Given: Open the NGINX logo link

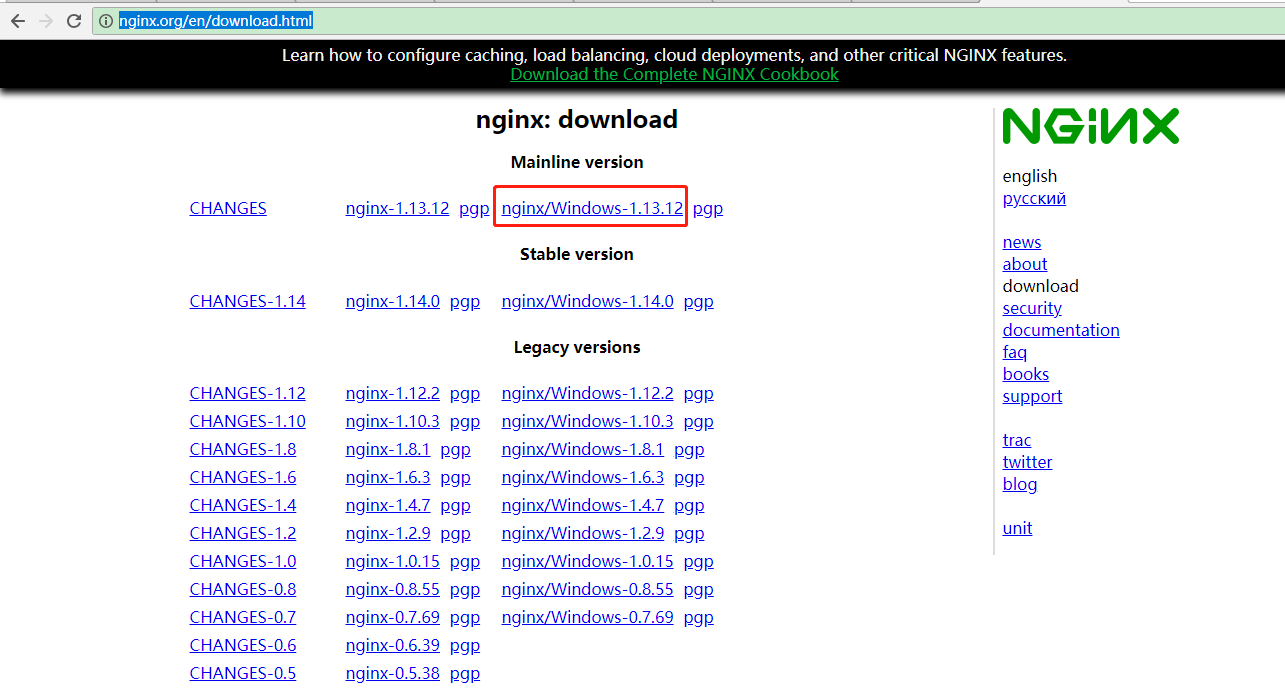Looking at the screenshot, I should point(1090,126).
